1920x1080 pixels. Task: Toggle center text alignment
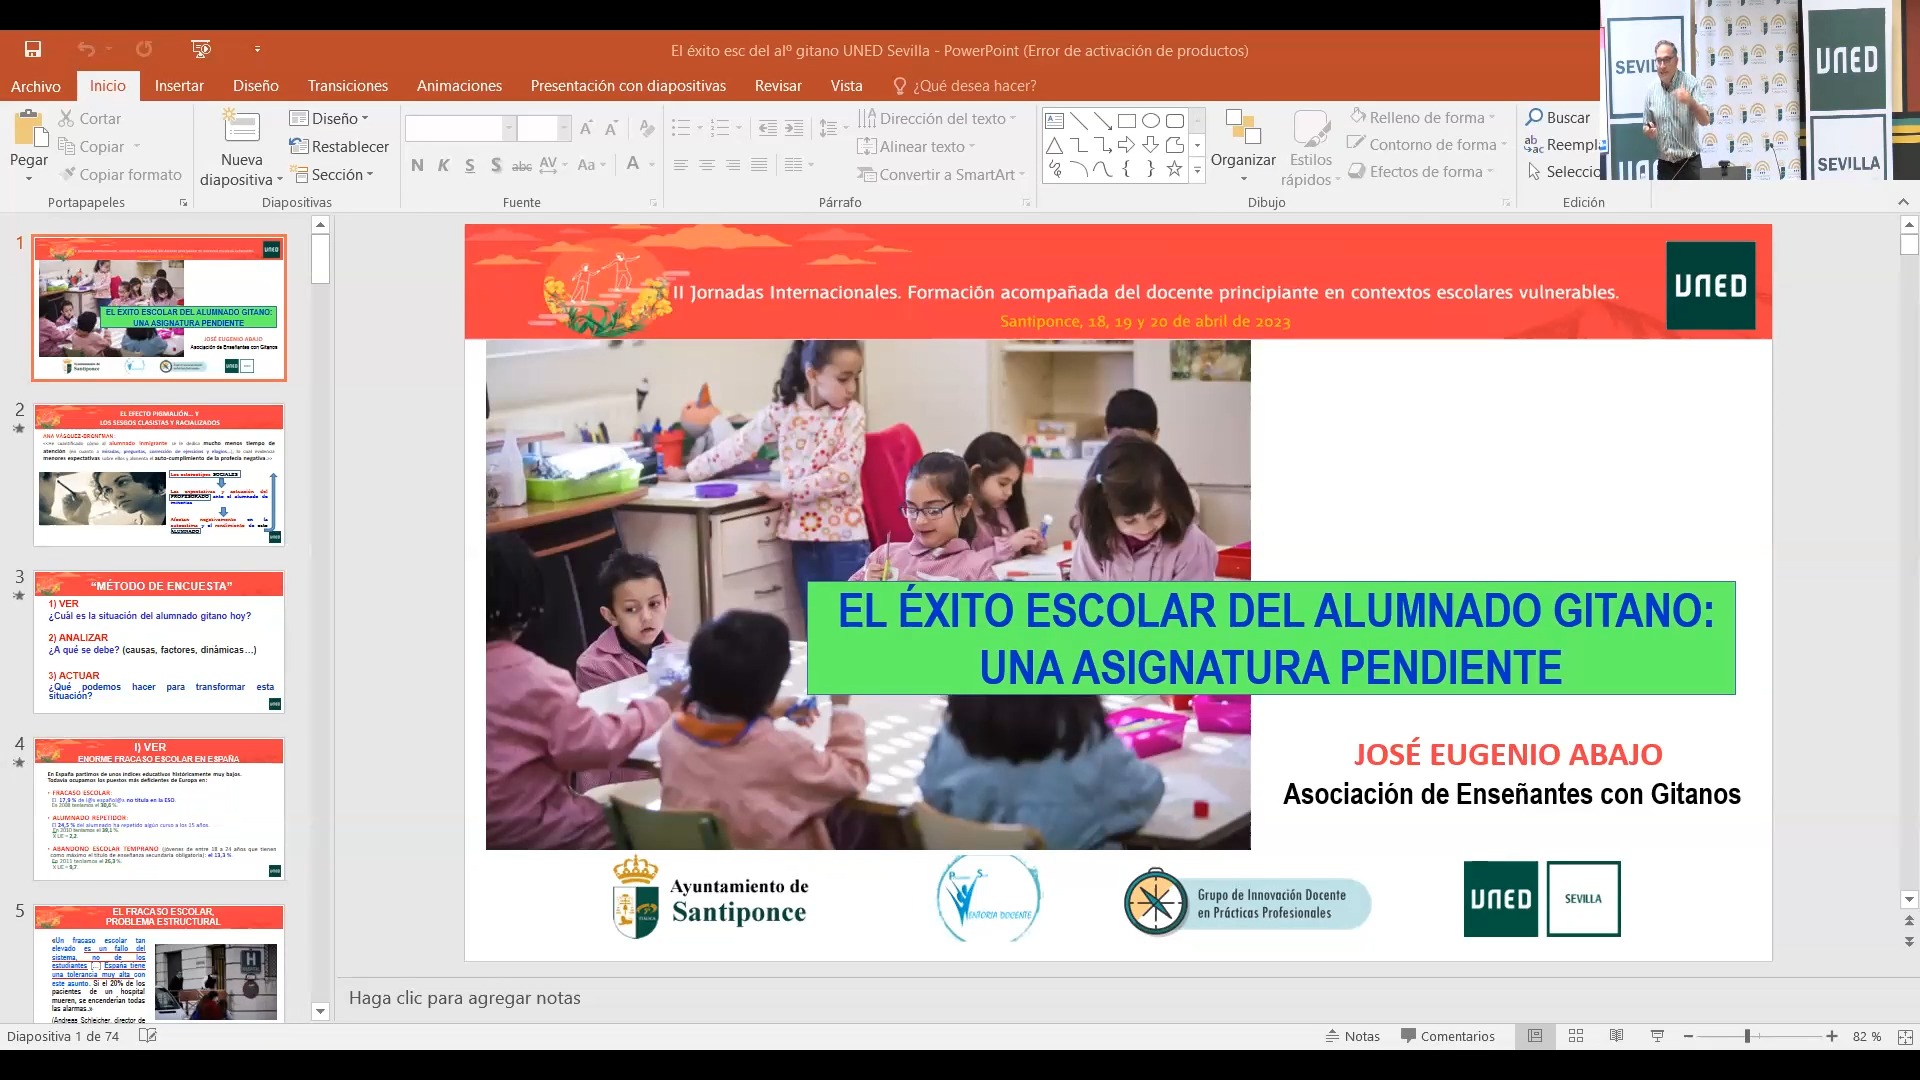[x=707, y=165]
